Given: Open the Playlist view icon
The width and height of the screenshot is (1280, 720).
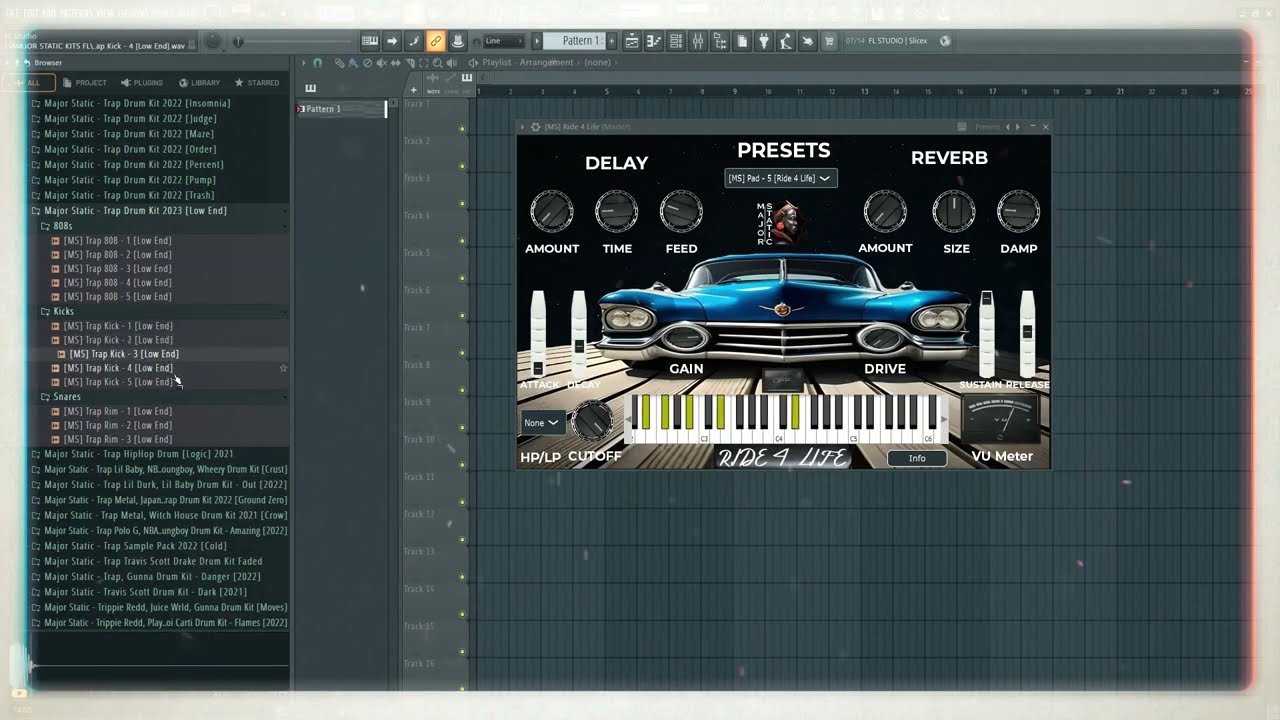Looking at the screenshot, I should (632, 41).
